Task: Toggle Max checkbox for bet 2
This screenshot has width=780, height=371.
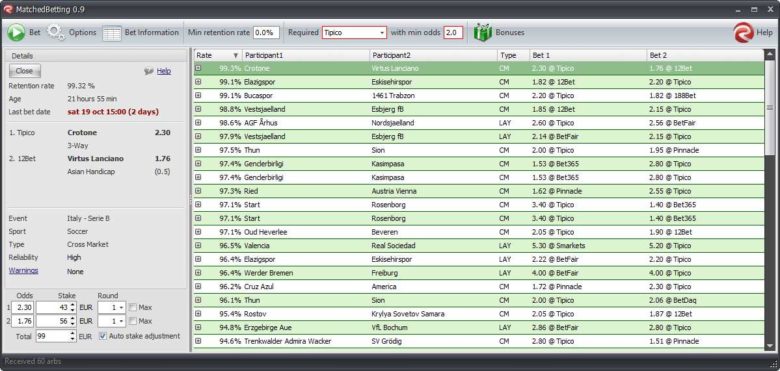Action: click(132, 321)
